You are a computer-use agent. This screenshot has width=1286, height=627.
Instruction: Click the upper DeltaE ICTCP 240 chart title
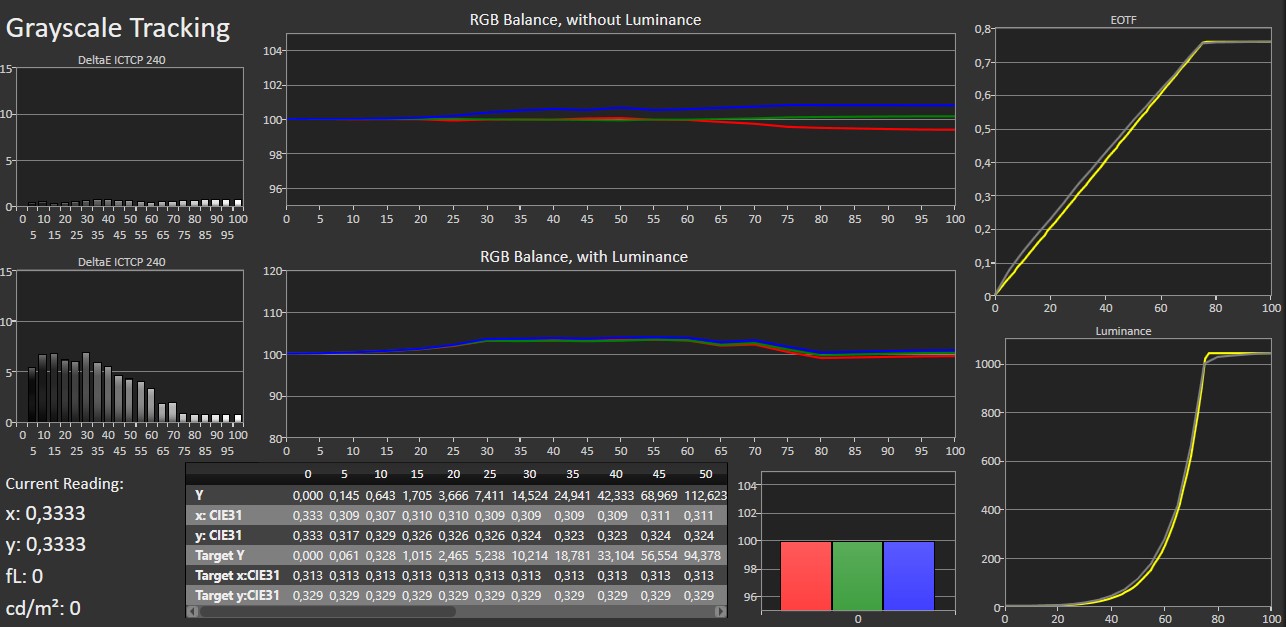[x=122, y=60]
